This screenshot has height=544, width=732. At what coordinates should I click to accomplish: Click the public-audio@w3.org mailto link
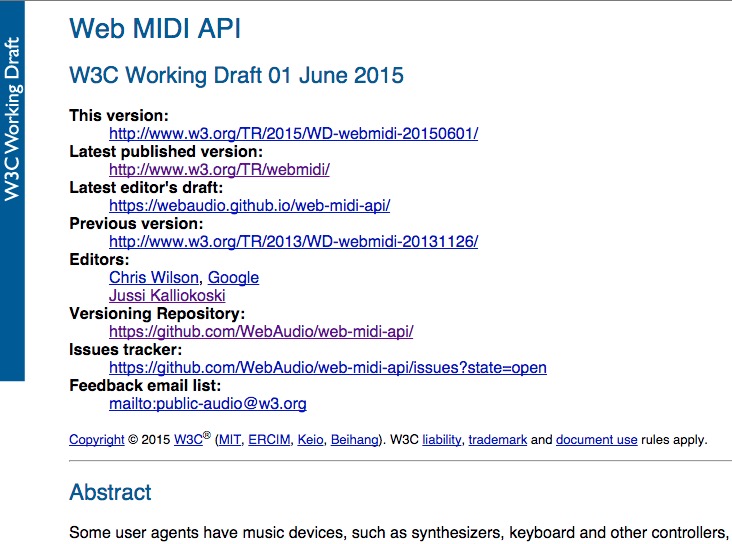(208, 404)
